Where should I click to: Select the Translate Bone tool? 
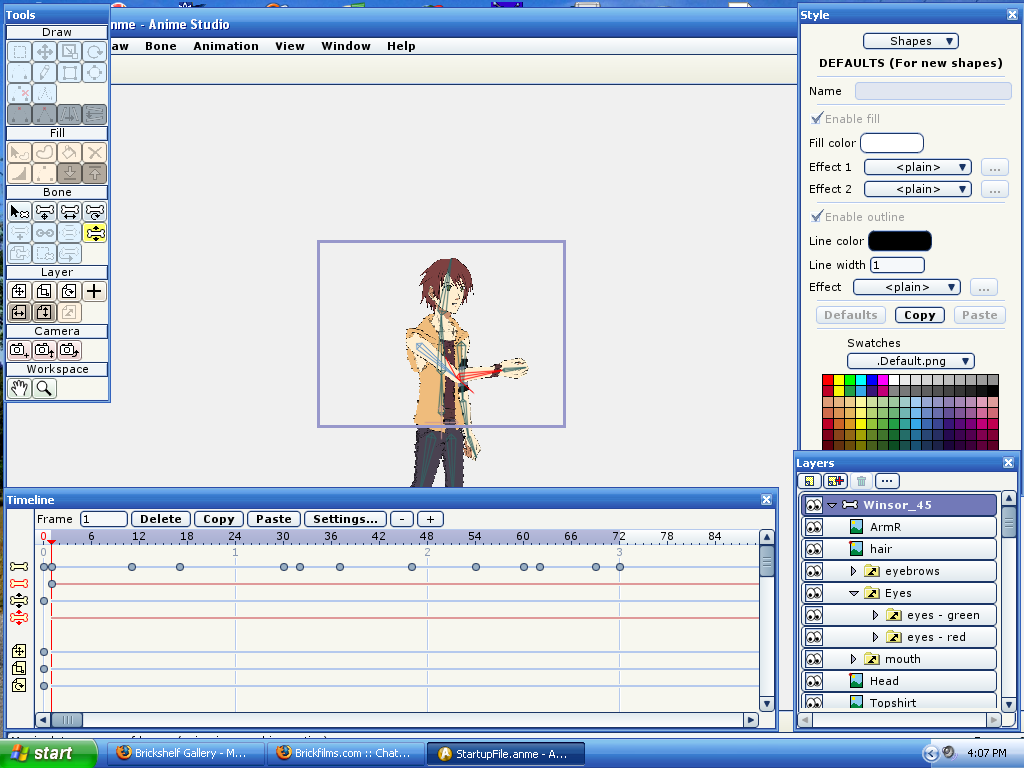click(44, 212)
